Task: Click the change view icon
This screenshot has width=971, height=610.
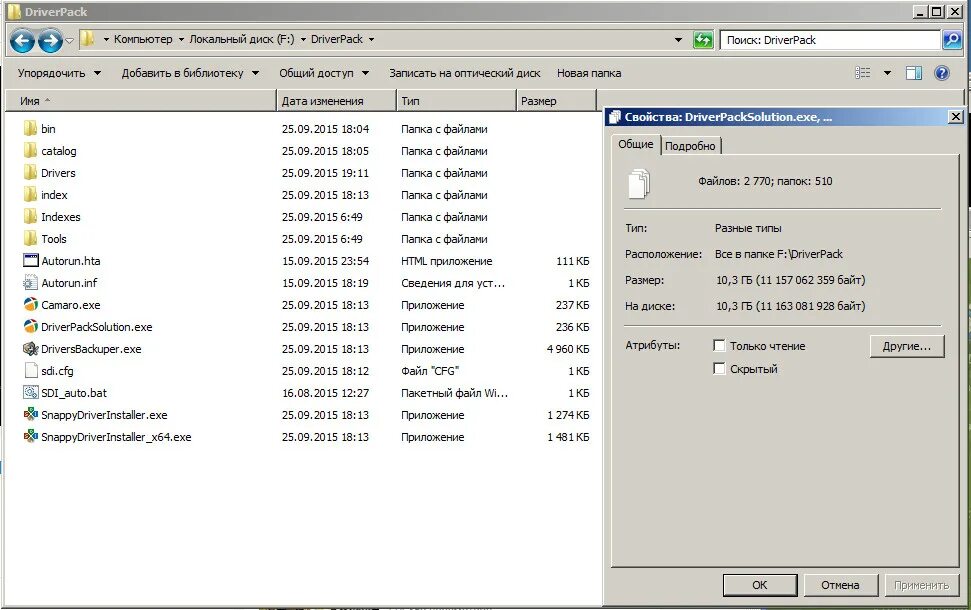Action: (x=863, y=72)
